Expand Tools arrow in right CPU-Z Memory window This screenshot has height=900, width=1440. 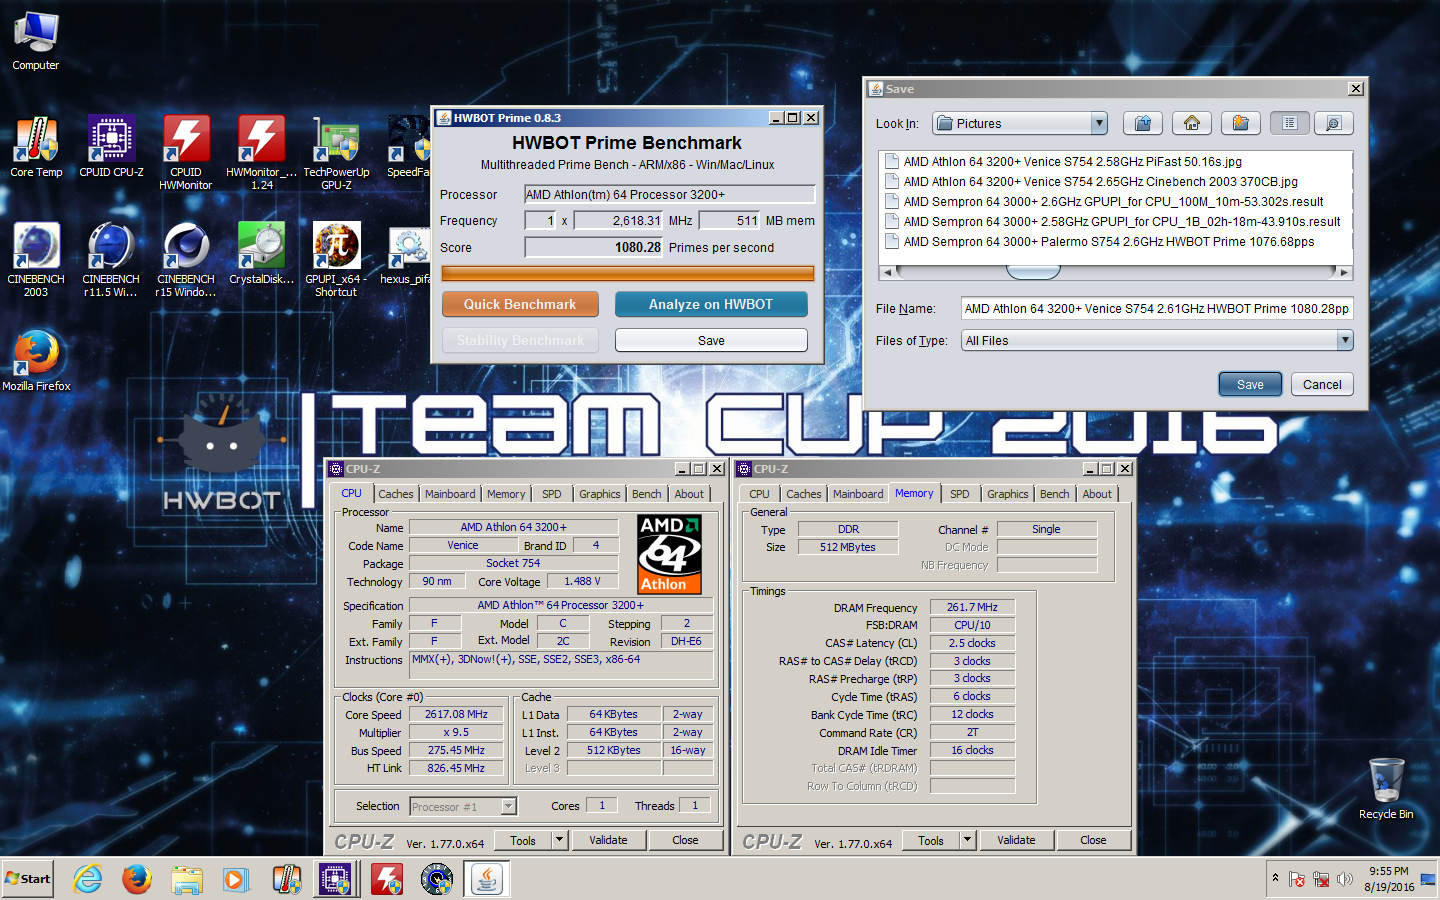click(x=968, y=840)
